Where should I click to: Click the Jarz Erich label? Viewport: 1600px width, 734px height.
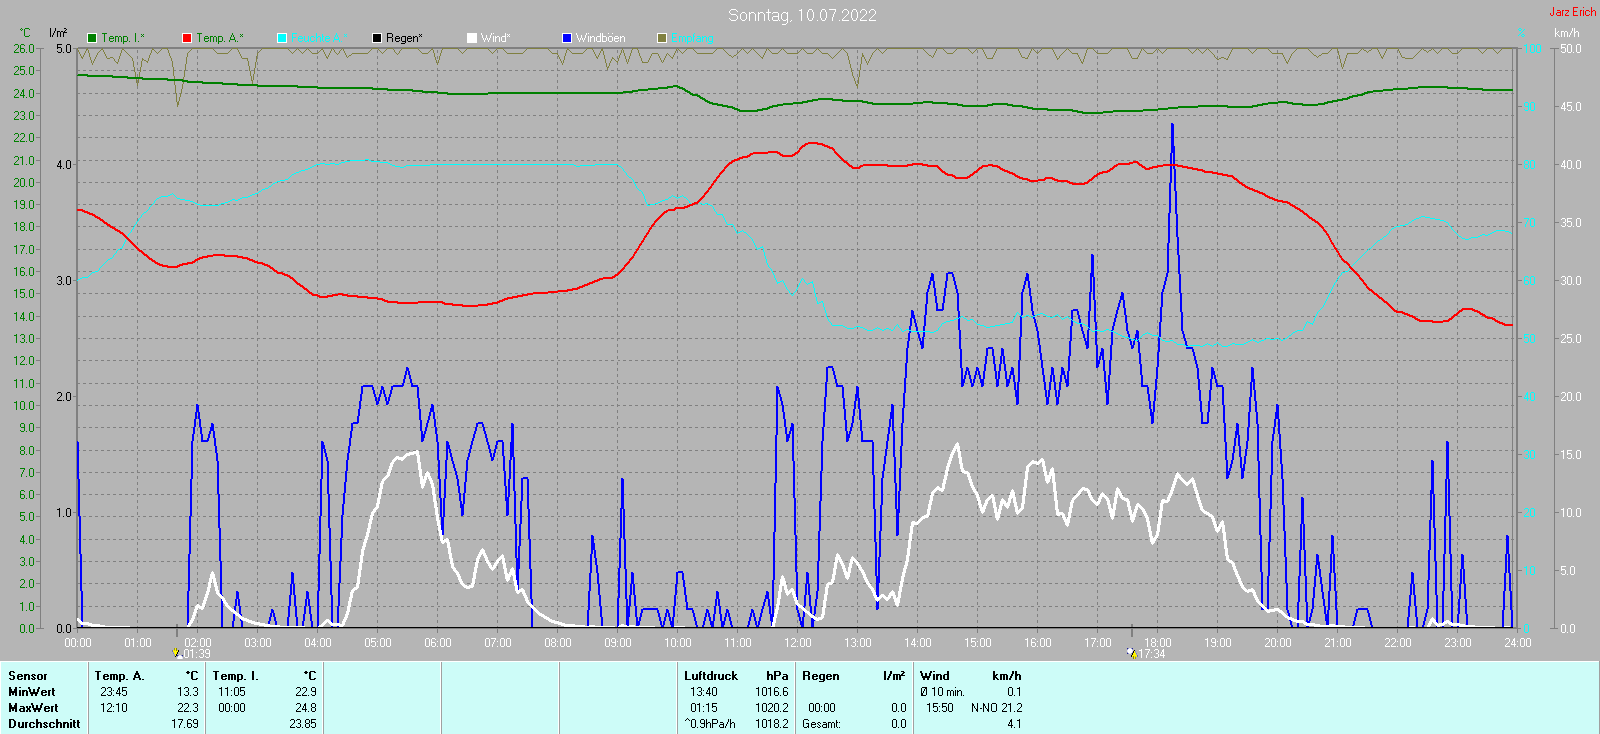pyautogui.click(x=1572, y=12)
